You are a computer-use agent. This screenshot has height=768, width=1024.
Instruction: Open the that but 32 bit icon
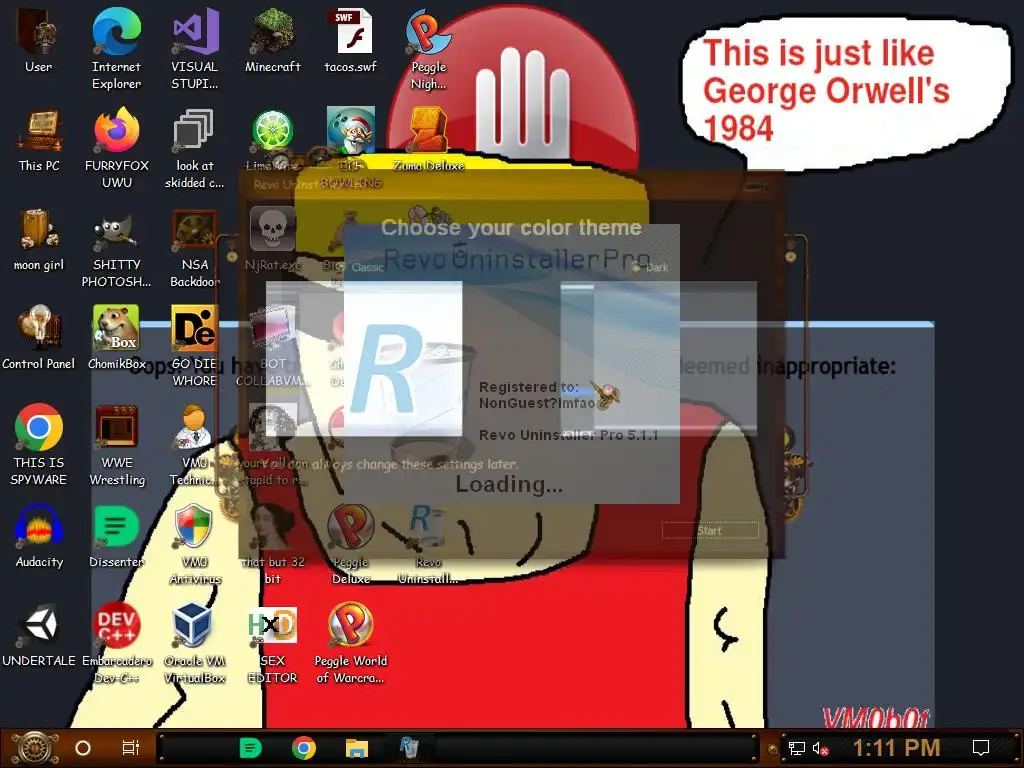(272, 545)
